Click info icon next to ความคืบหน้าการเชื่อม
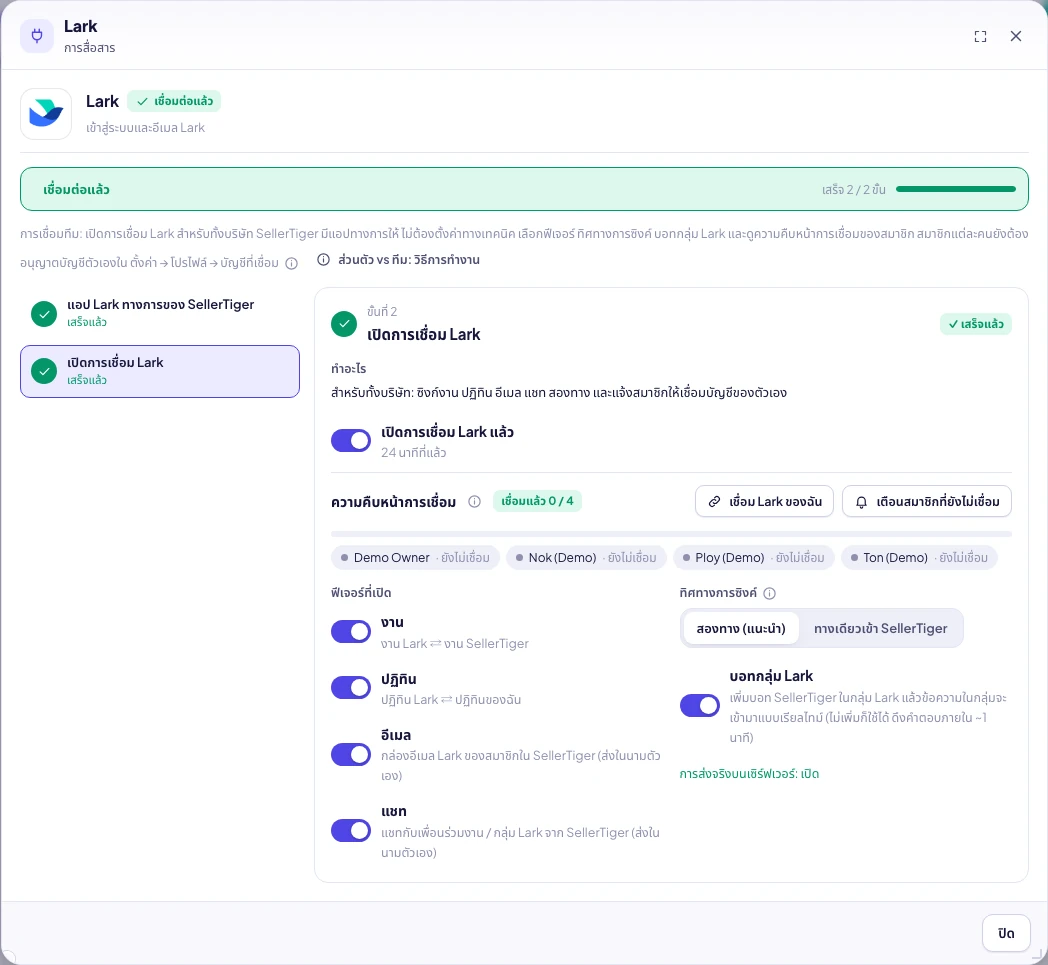 pyautogui.click(x=475, y=501)
